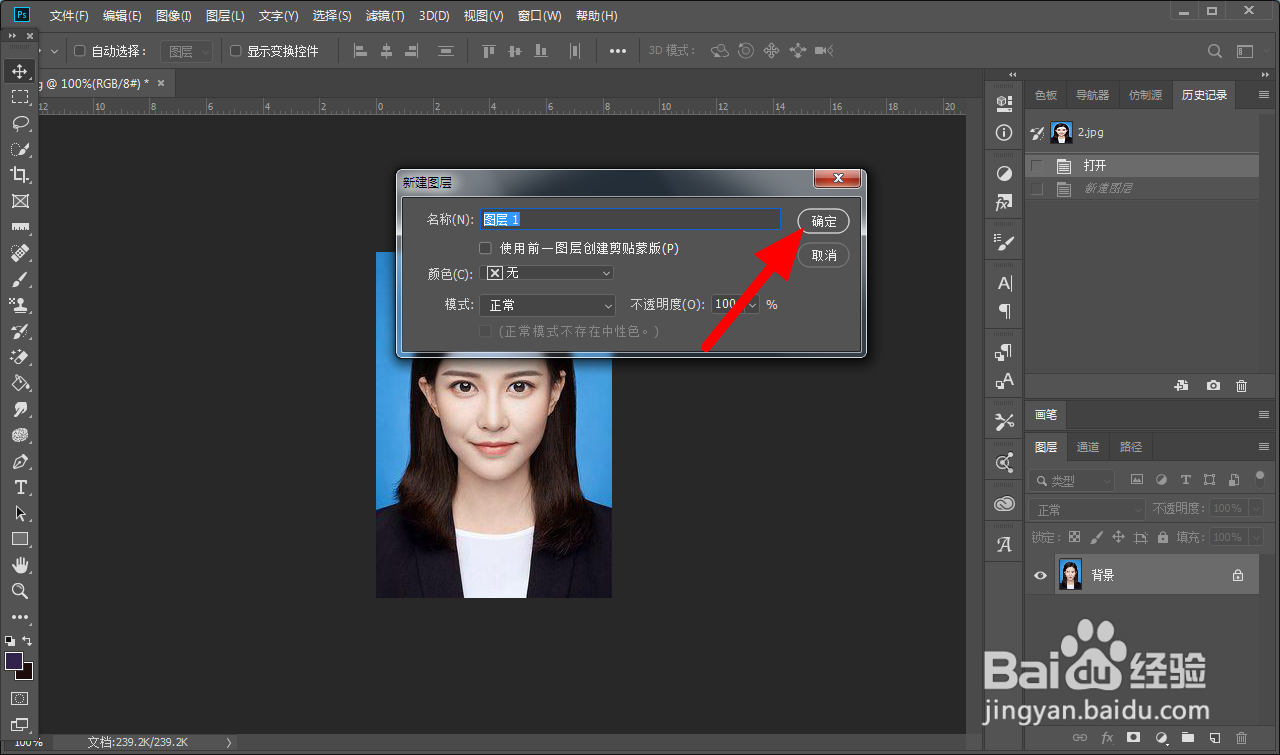Image resolution: width=1280 pixels, height=755 pixels.
Task: Toggle background layer (背景) visibility eye
Action: [x=1040, y=575]
